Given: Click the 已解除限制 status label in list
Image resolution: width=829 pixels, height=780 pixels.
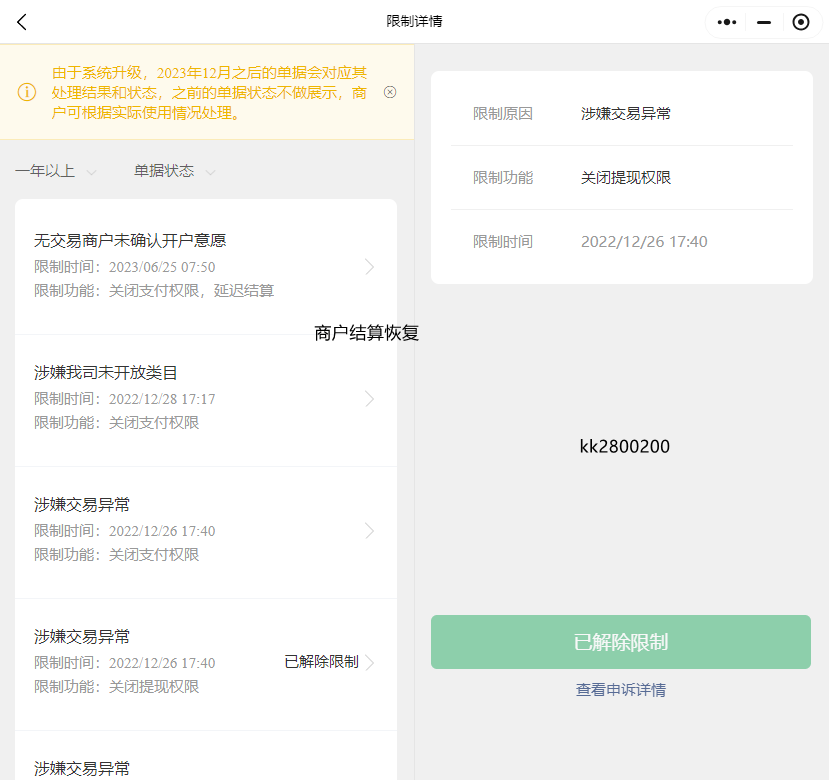Looking at the screenshot, I should point(321,662).
